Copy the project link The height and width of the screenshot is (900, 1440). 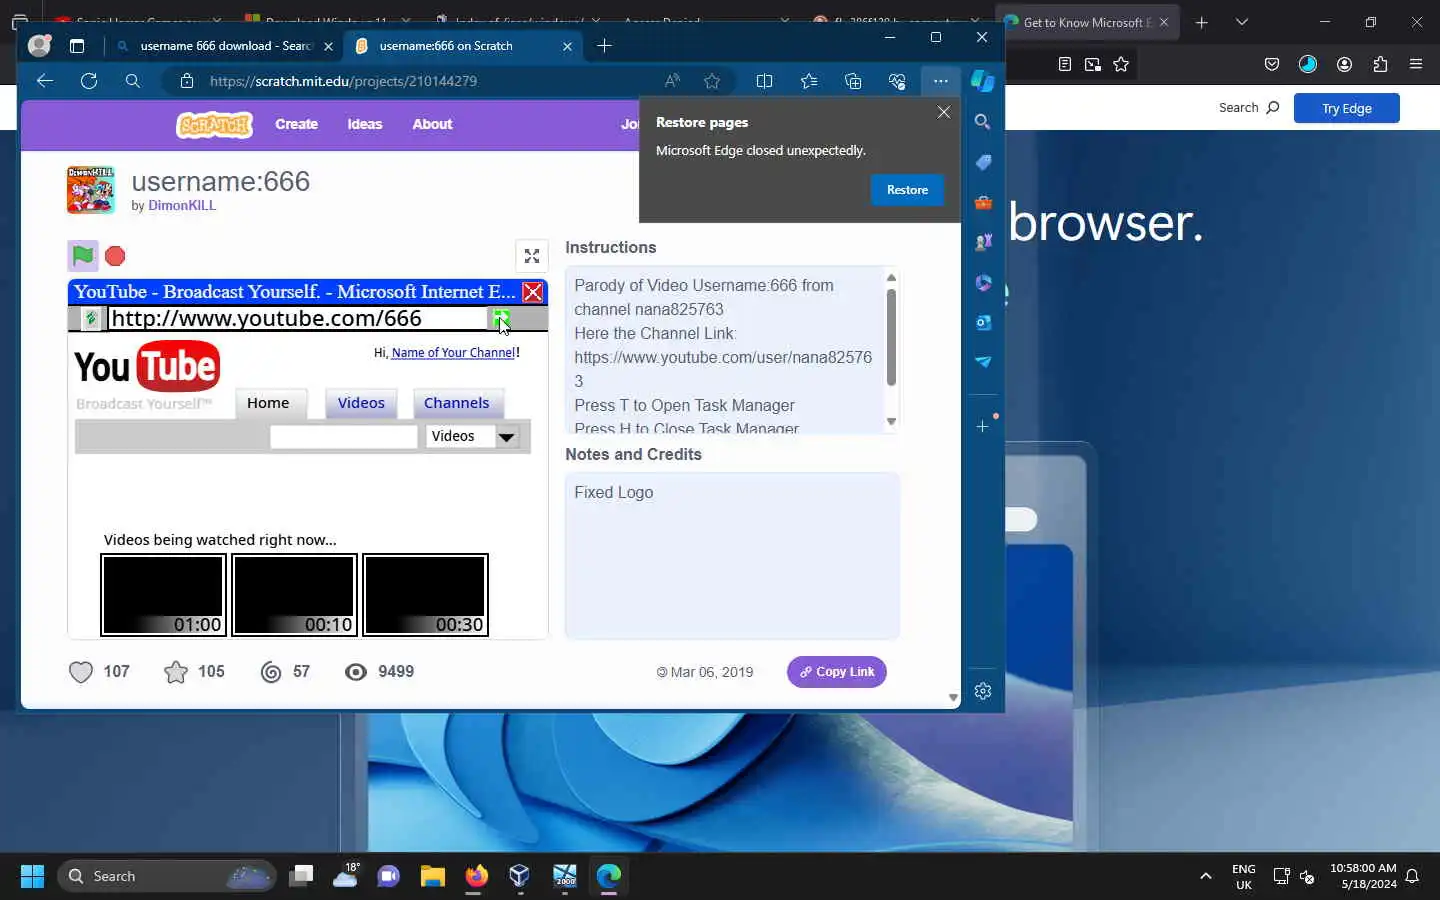coord(837,672)
